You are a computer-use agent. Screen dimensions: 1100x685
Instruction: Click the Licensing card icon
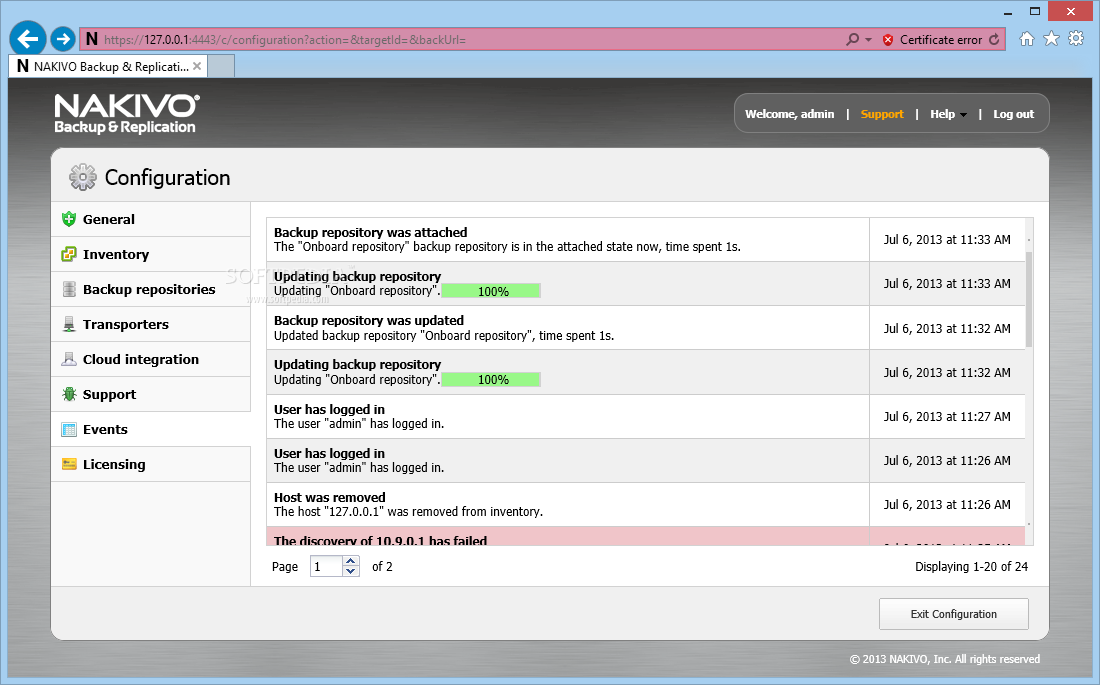click(x=69, y=465)
